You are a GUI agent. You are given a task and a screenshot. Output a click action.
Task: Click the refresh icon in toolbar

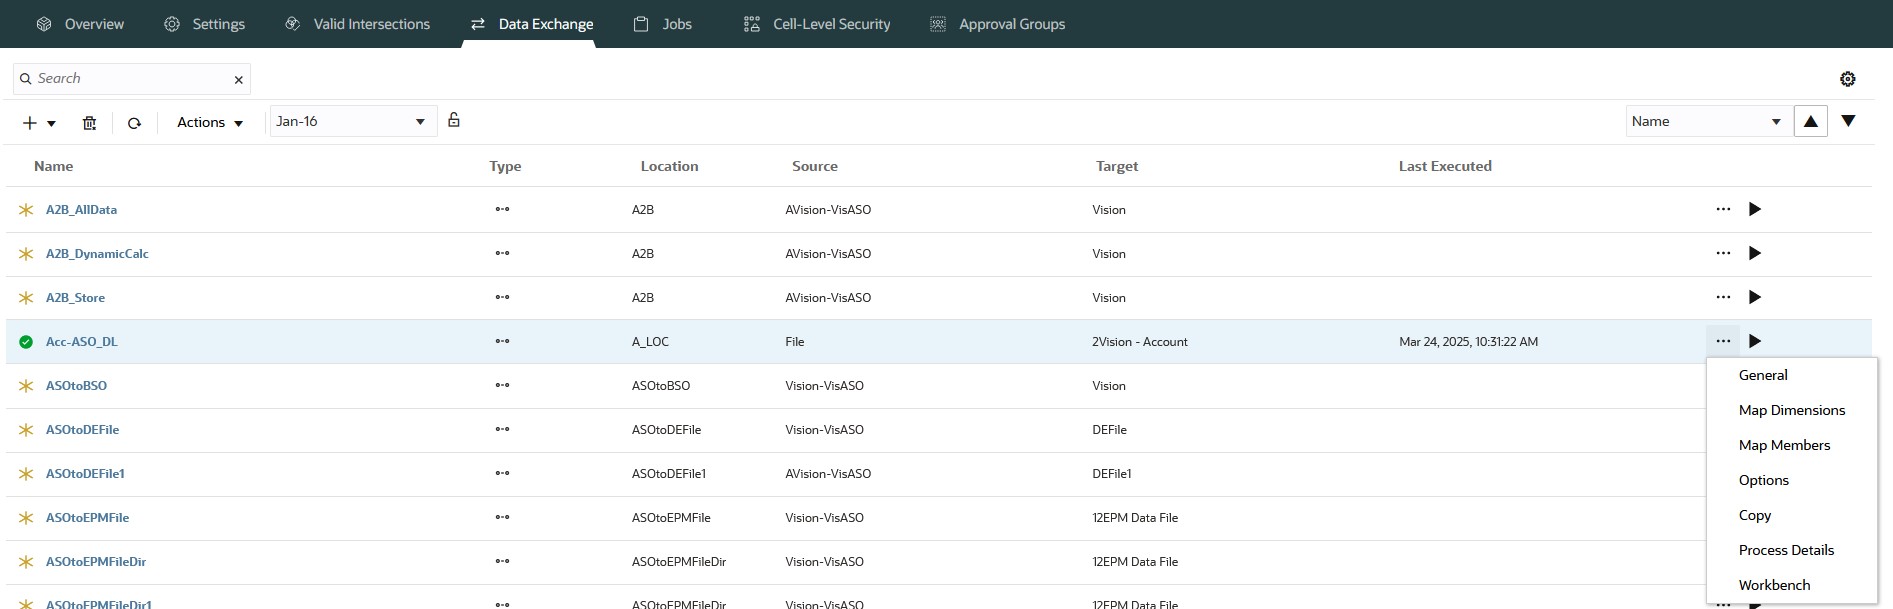pyautogui.click(x=134, y=123)
